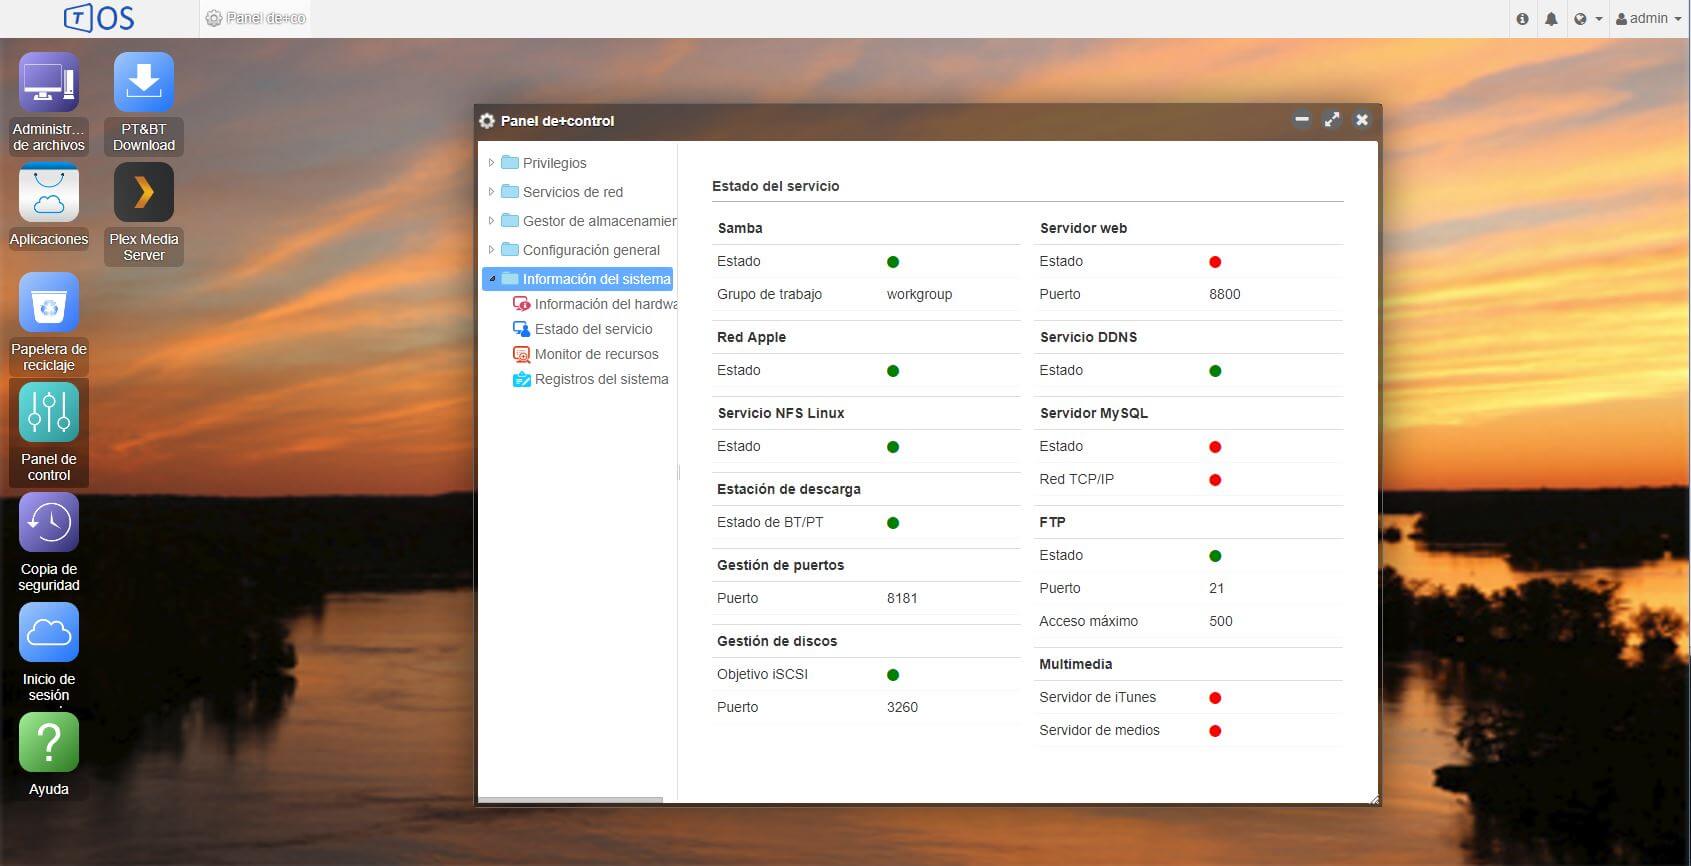Image resolution: width=1691 pixels, height=866 pixels.
Task: Click the notifications bell icon
Action: 1551,19
